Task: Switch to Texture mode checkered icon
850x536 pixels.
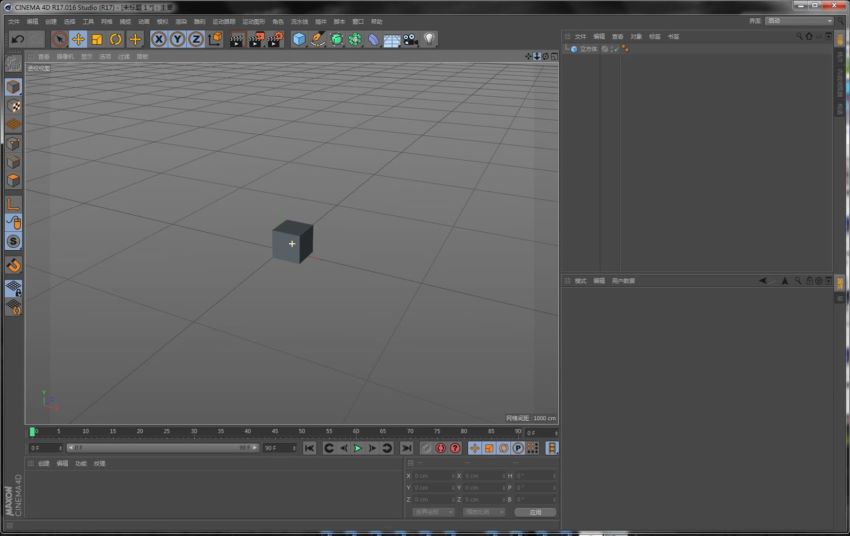Action: click(x=14, y=106)
